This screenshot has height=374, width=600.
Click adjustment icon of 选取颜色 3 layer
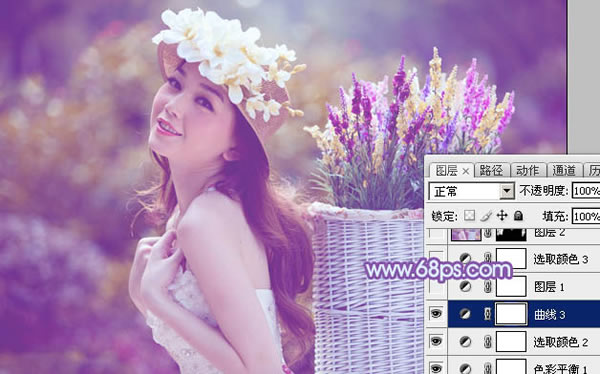tap(465, 258)
